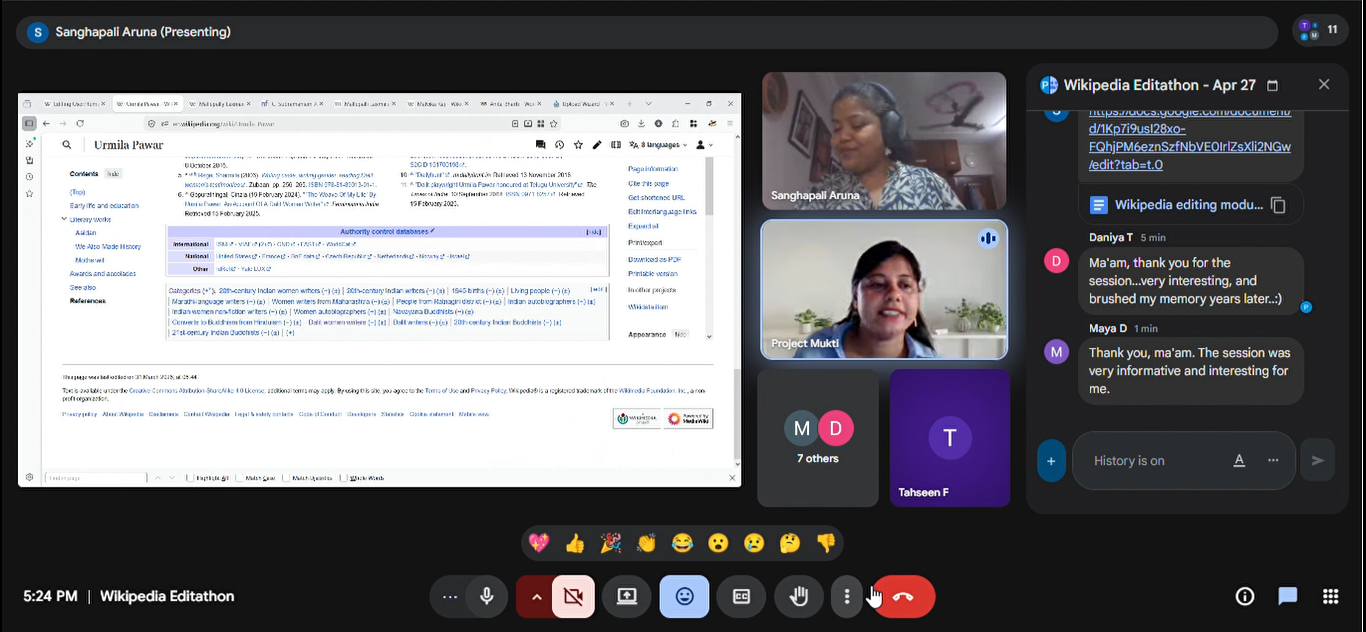Send the thumbs down reaction
Viewport: 1366px width, 632px height.
tap(825, 543)
